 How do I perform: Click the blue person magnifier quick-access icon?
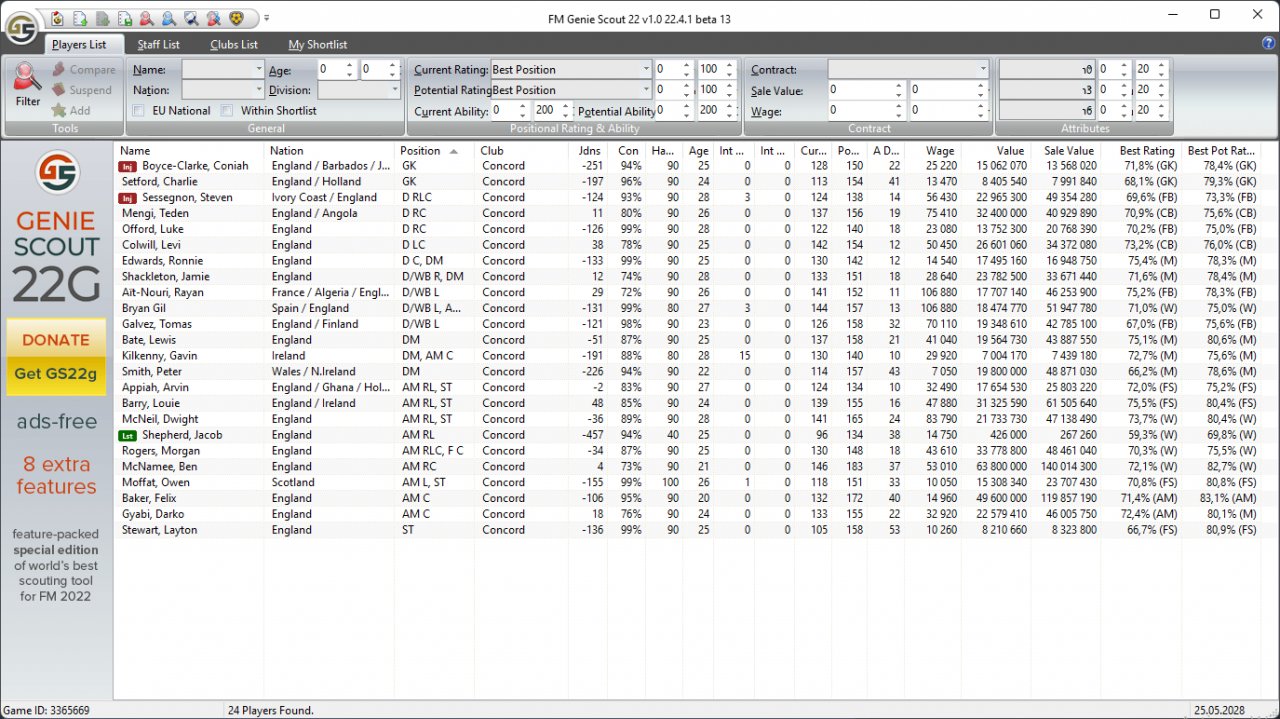pyautogui.click(x=168, y=18)
